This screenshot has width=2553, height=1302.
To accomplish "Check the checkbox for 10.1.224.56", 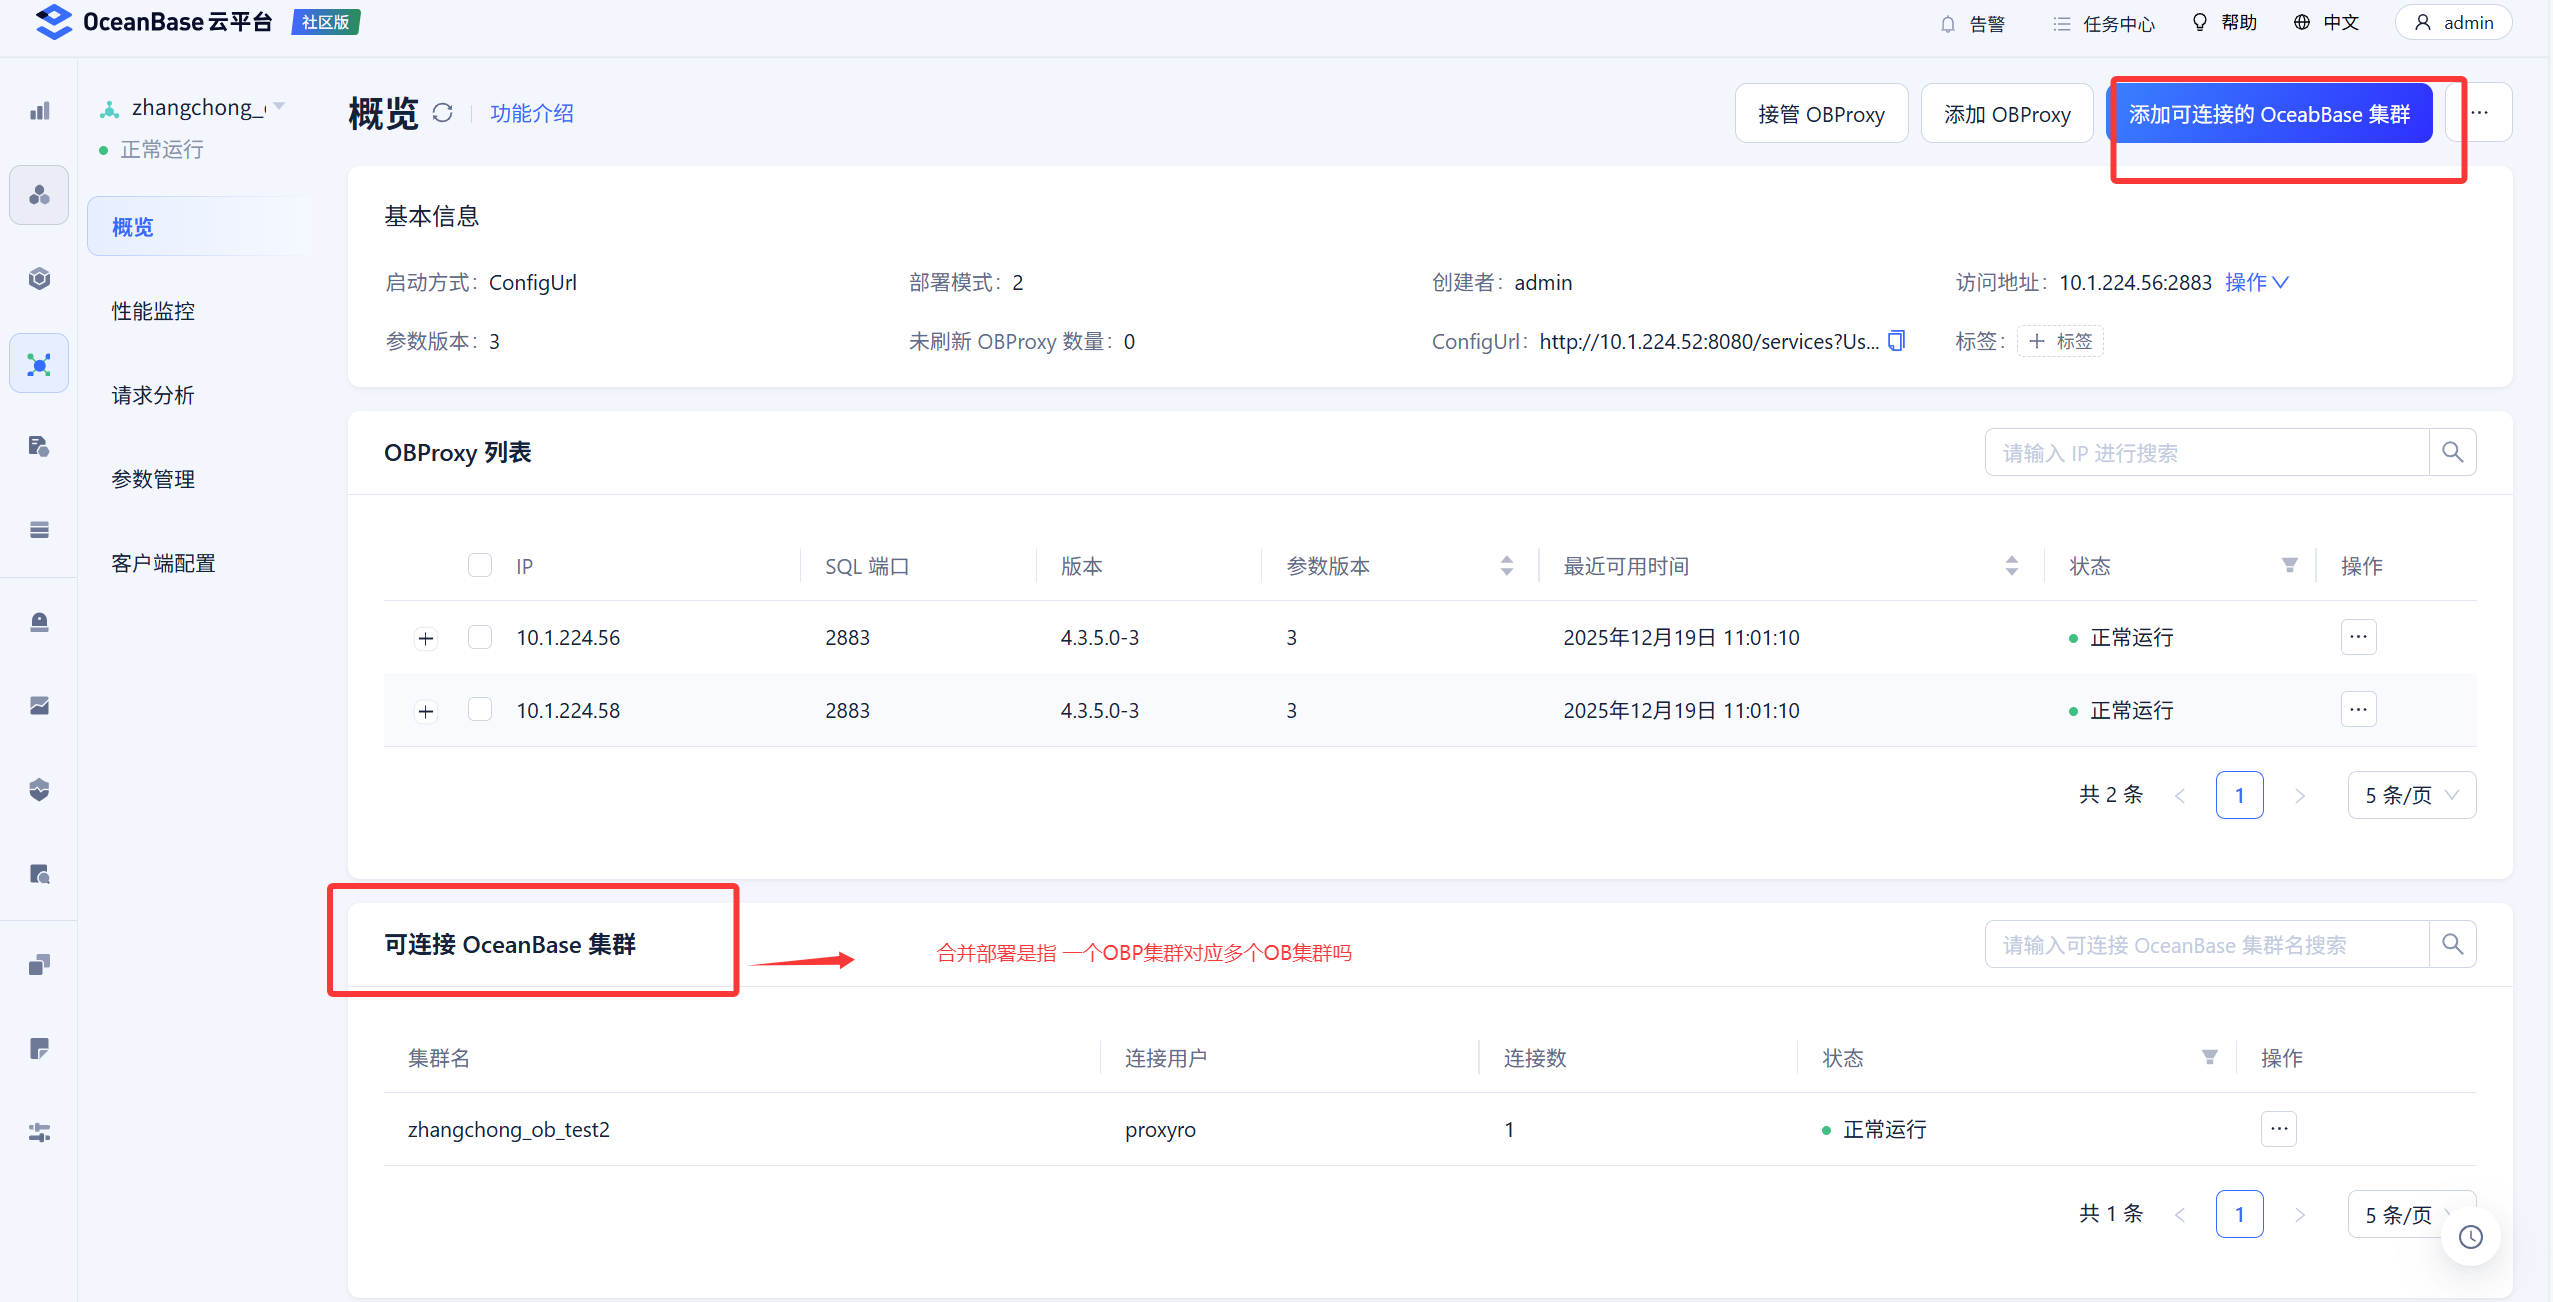I will click(480, 637).
